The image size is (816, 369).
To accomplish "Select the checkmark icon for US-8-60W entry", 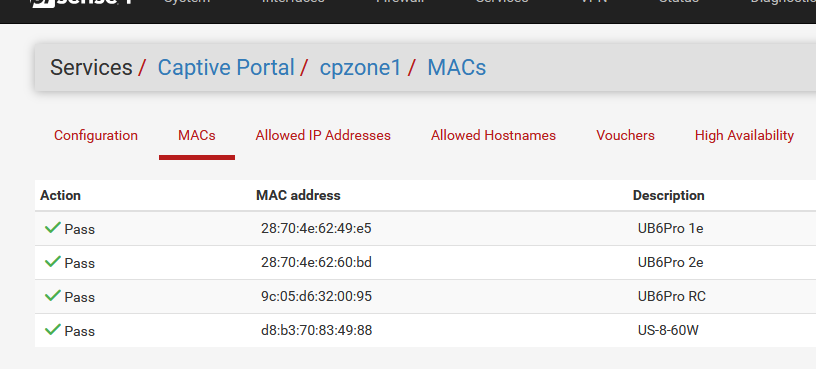I will (x=53, y=329).
